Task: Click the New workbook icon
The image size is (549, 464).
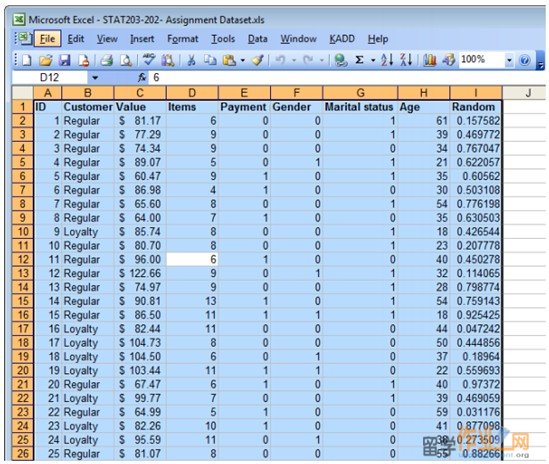Action: (x=27, y=61)
